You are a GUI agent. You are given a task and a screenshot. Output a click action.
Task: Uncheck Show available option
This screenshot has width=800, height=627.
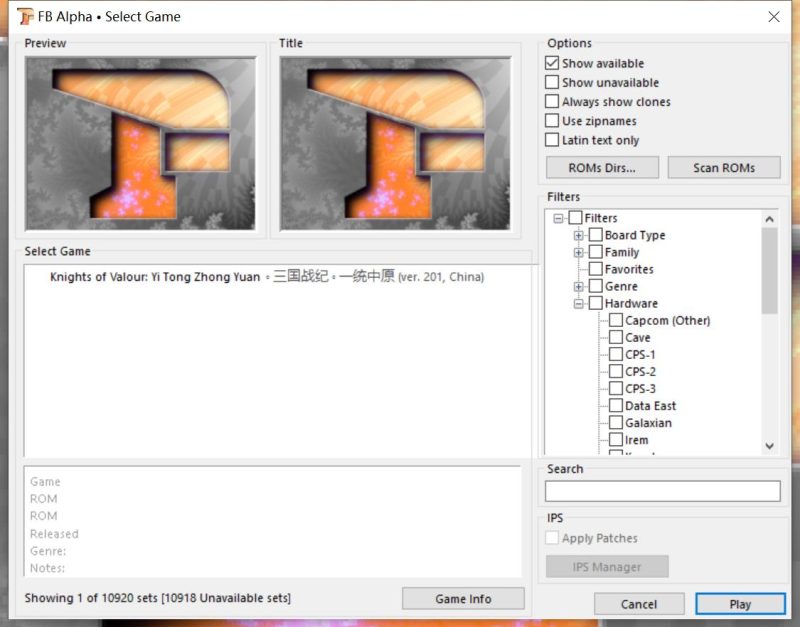552,63
